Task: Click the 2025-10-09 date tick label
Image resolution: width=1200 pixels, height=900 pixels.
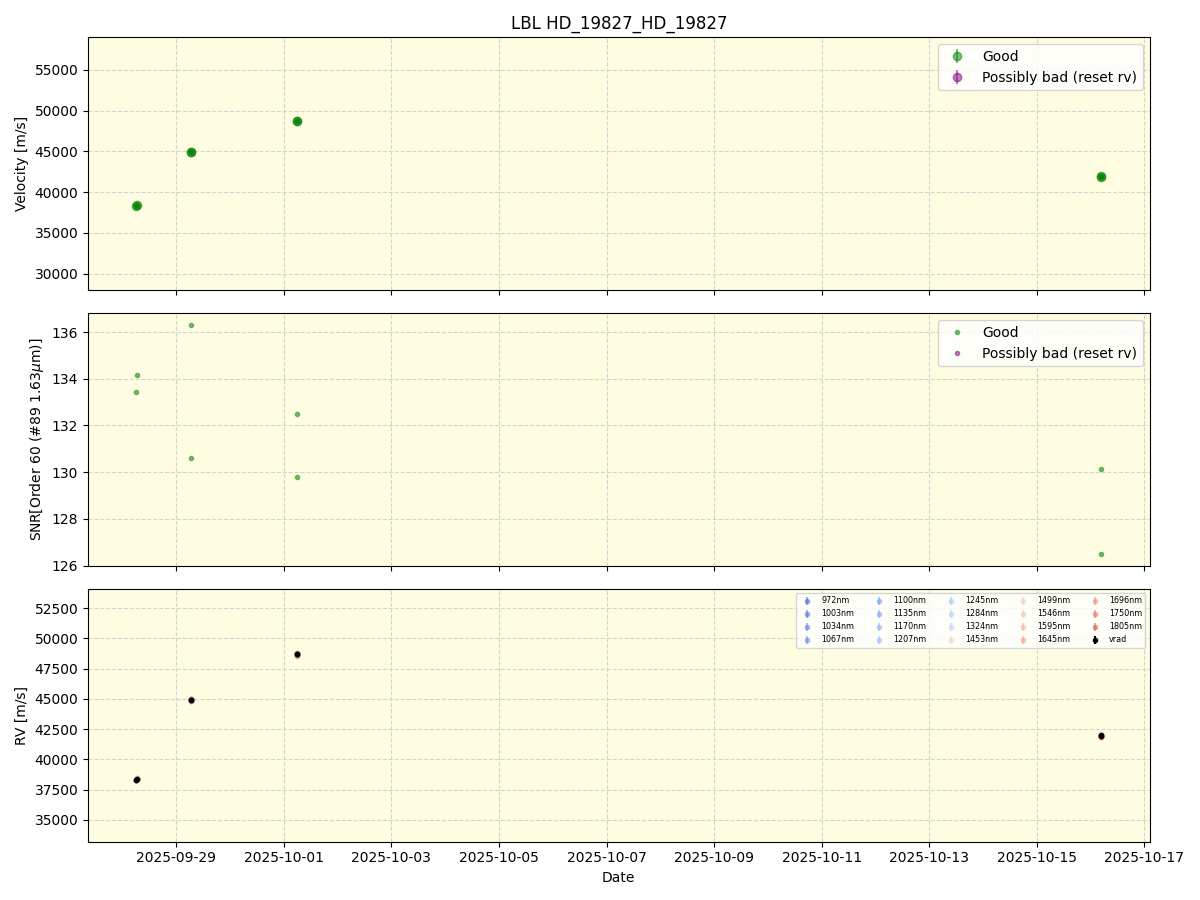Action: (714, 857)
